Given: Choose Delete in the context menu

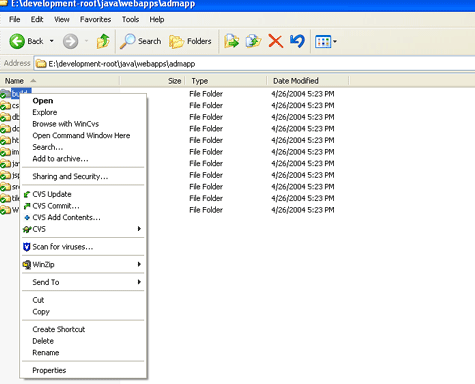Looking at the screenshot, I should pyautogui.click(x=83, y=341).
